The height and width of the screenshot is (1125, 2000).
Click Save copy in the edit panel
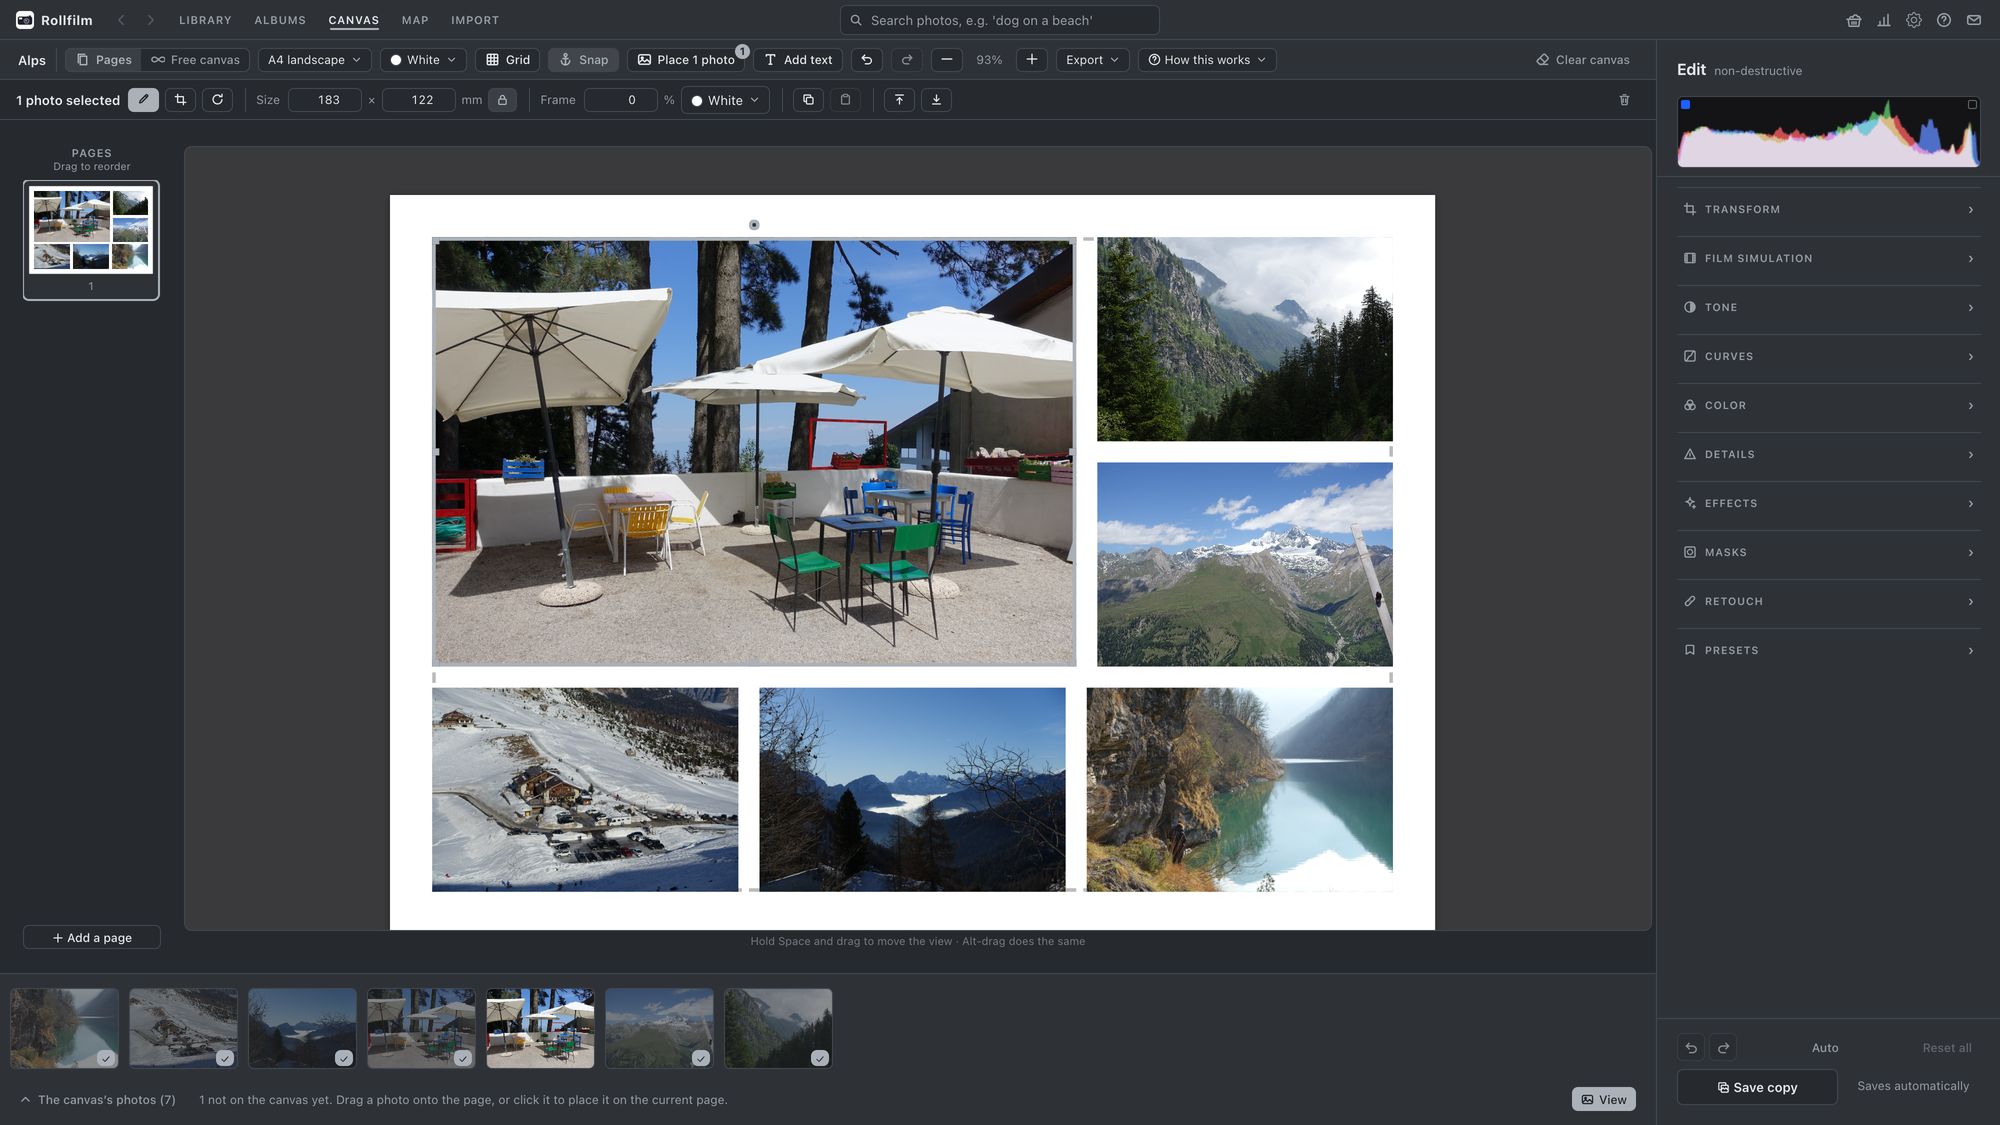pos(1757,1087)
